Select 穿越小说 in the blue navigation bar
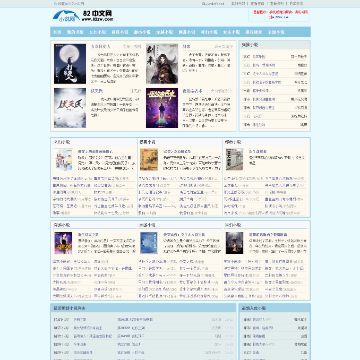This screenshot has width=360, height=360. point(165,32)
